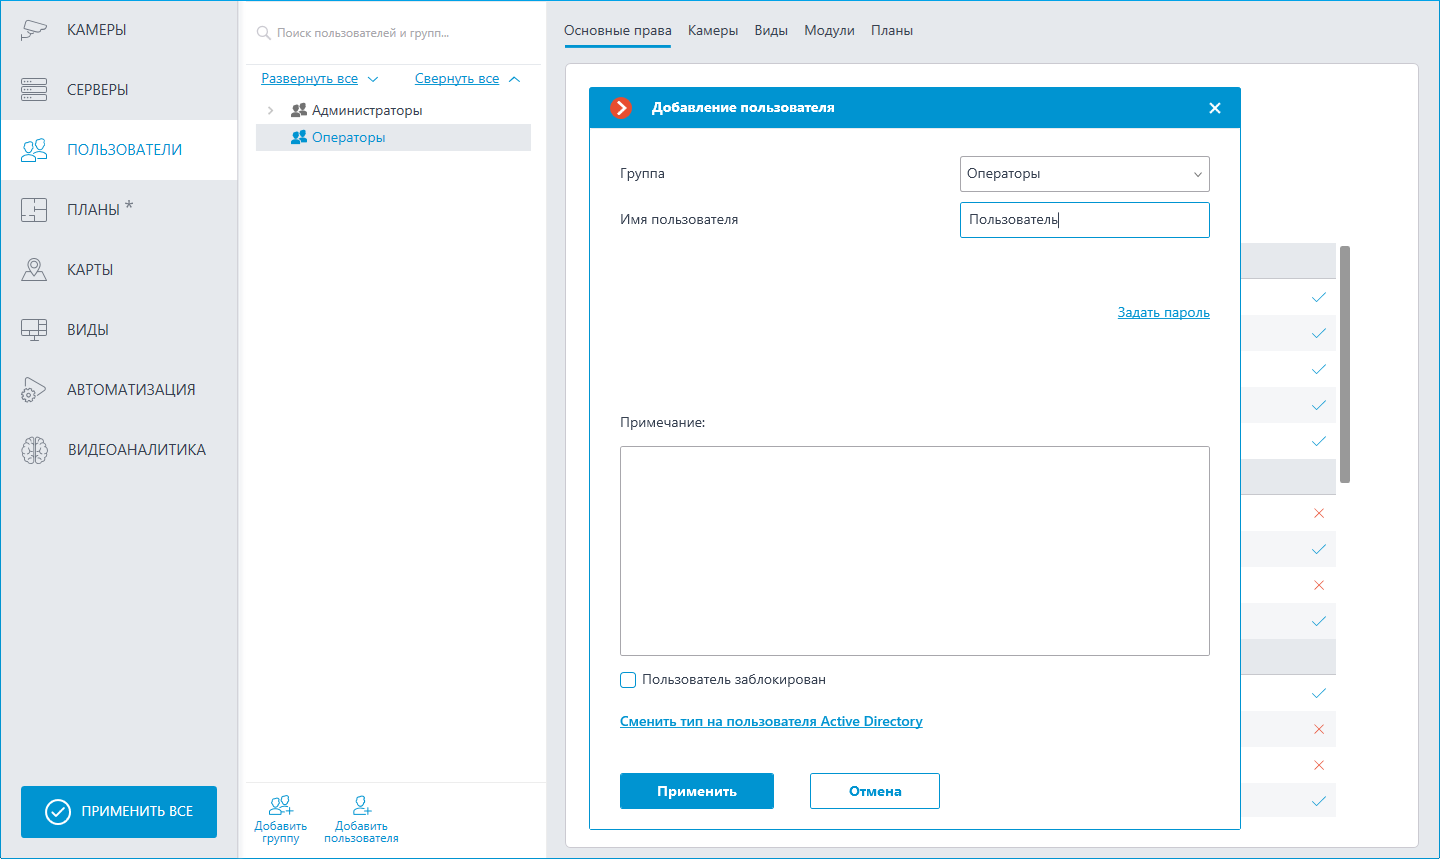This screenshot has height=859, width=1440.
Task: Click the user and group search field
Action: [x=394, y=33]
